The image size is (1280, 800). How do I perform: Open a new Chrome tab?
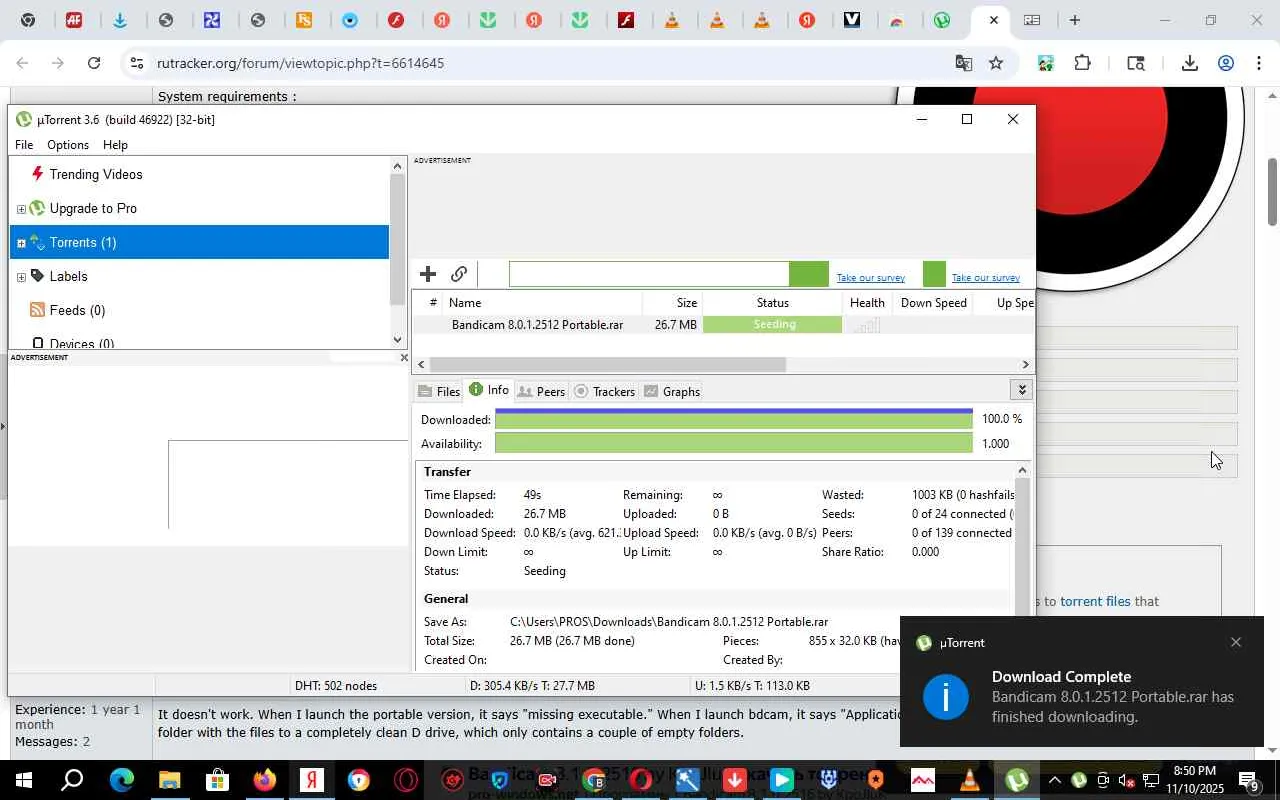(1075, 20)
